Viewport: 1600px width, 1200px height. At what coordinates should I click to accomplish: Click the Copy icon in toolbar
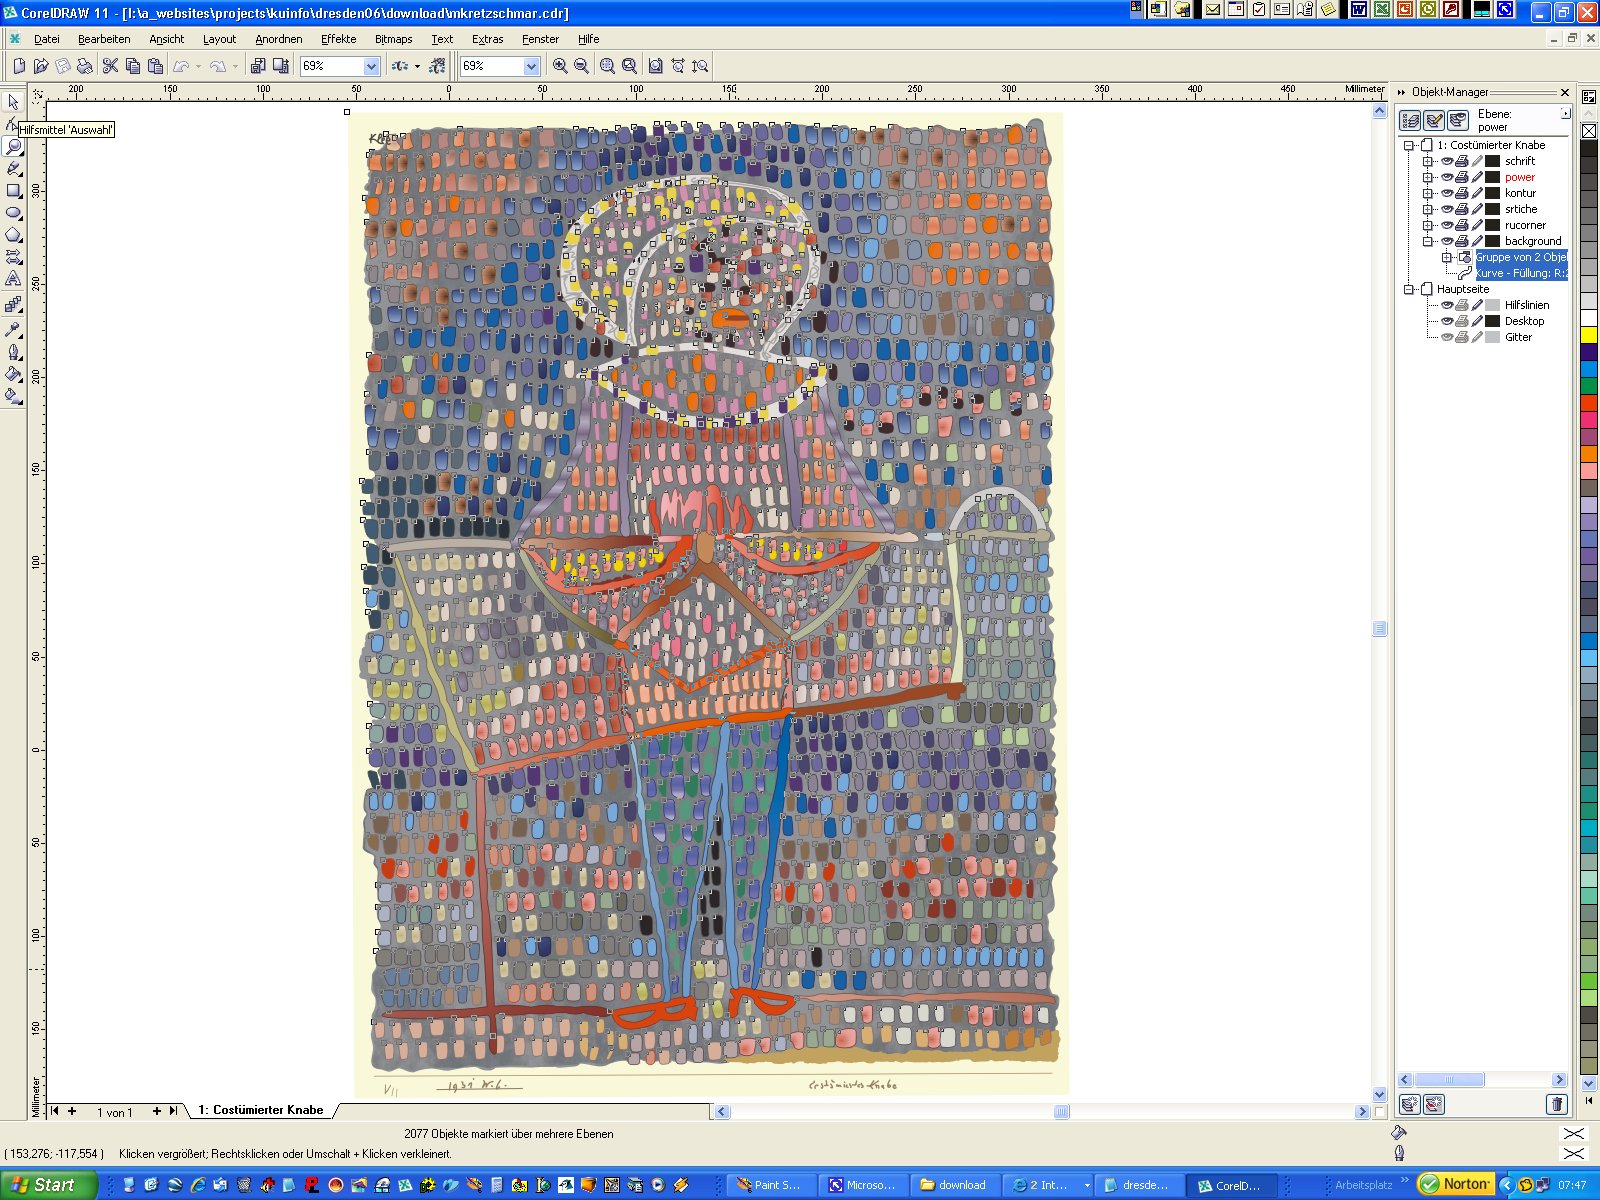click(x=132, y=66)
